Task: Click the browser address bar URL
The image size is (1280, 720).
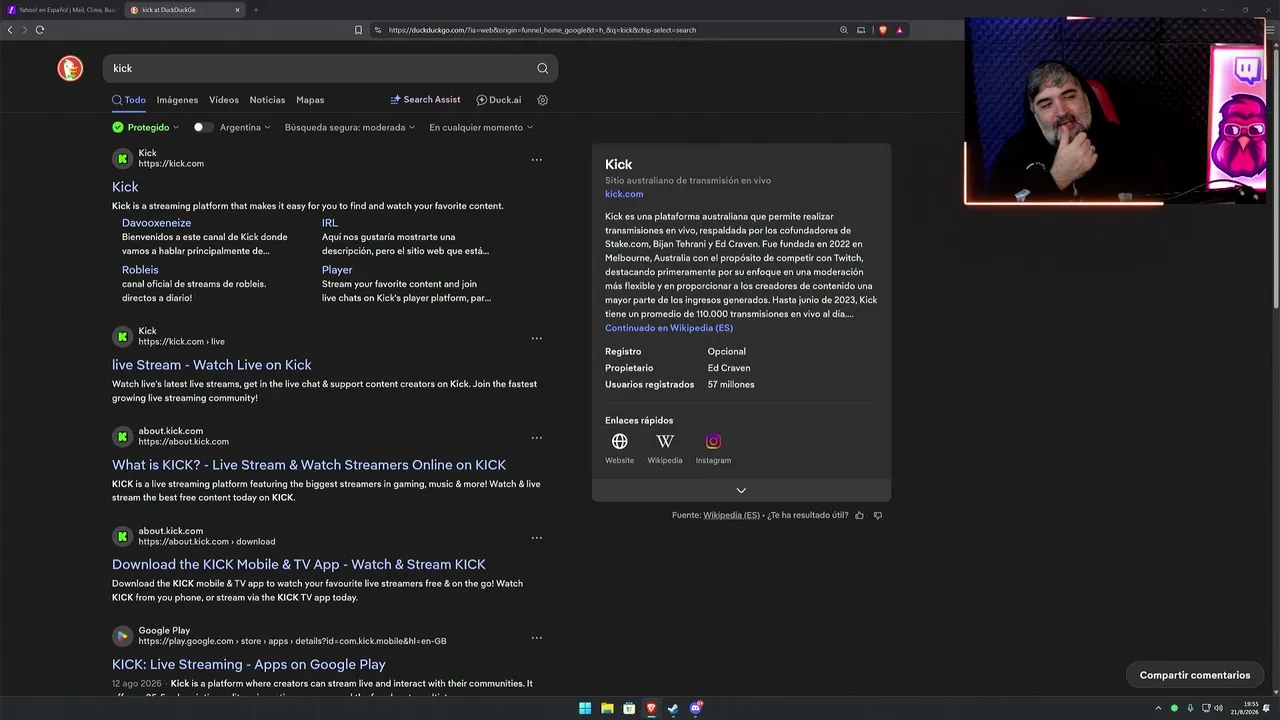Action: [x=542, y=30]
